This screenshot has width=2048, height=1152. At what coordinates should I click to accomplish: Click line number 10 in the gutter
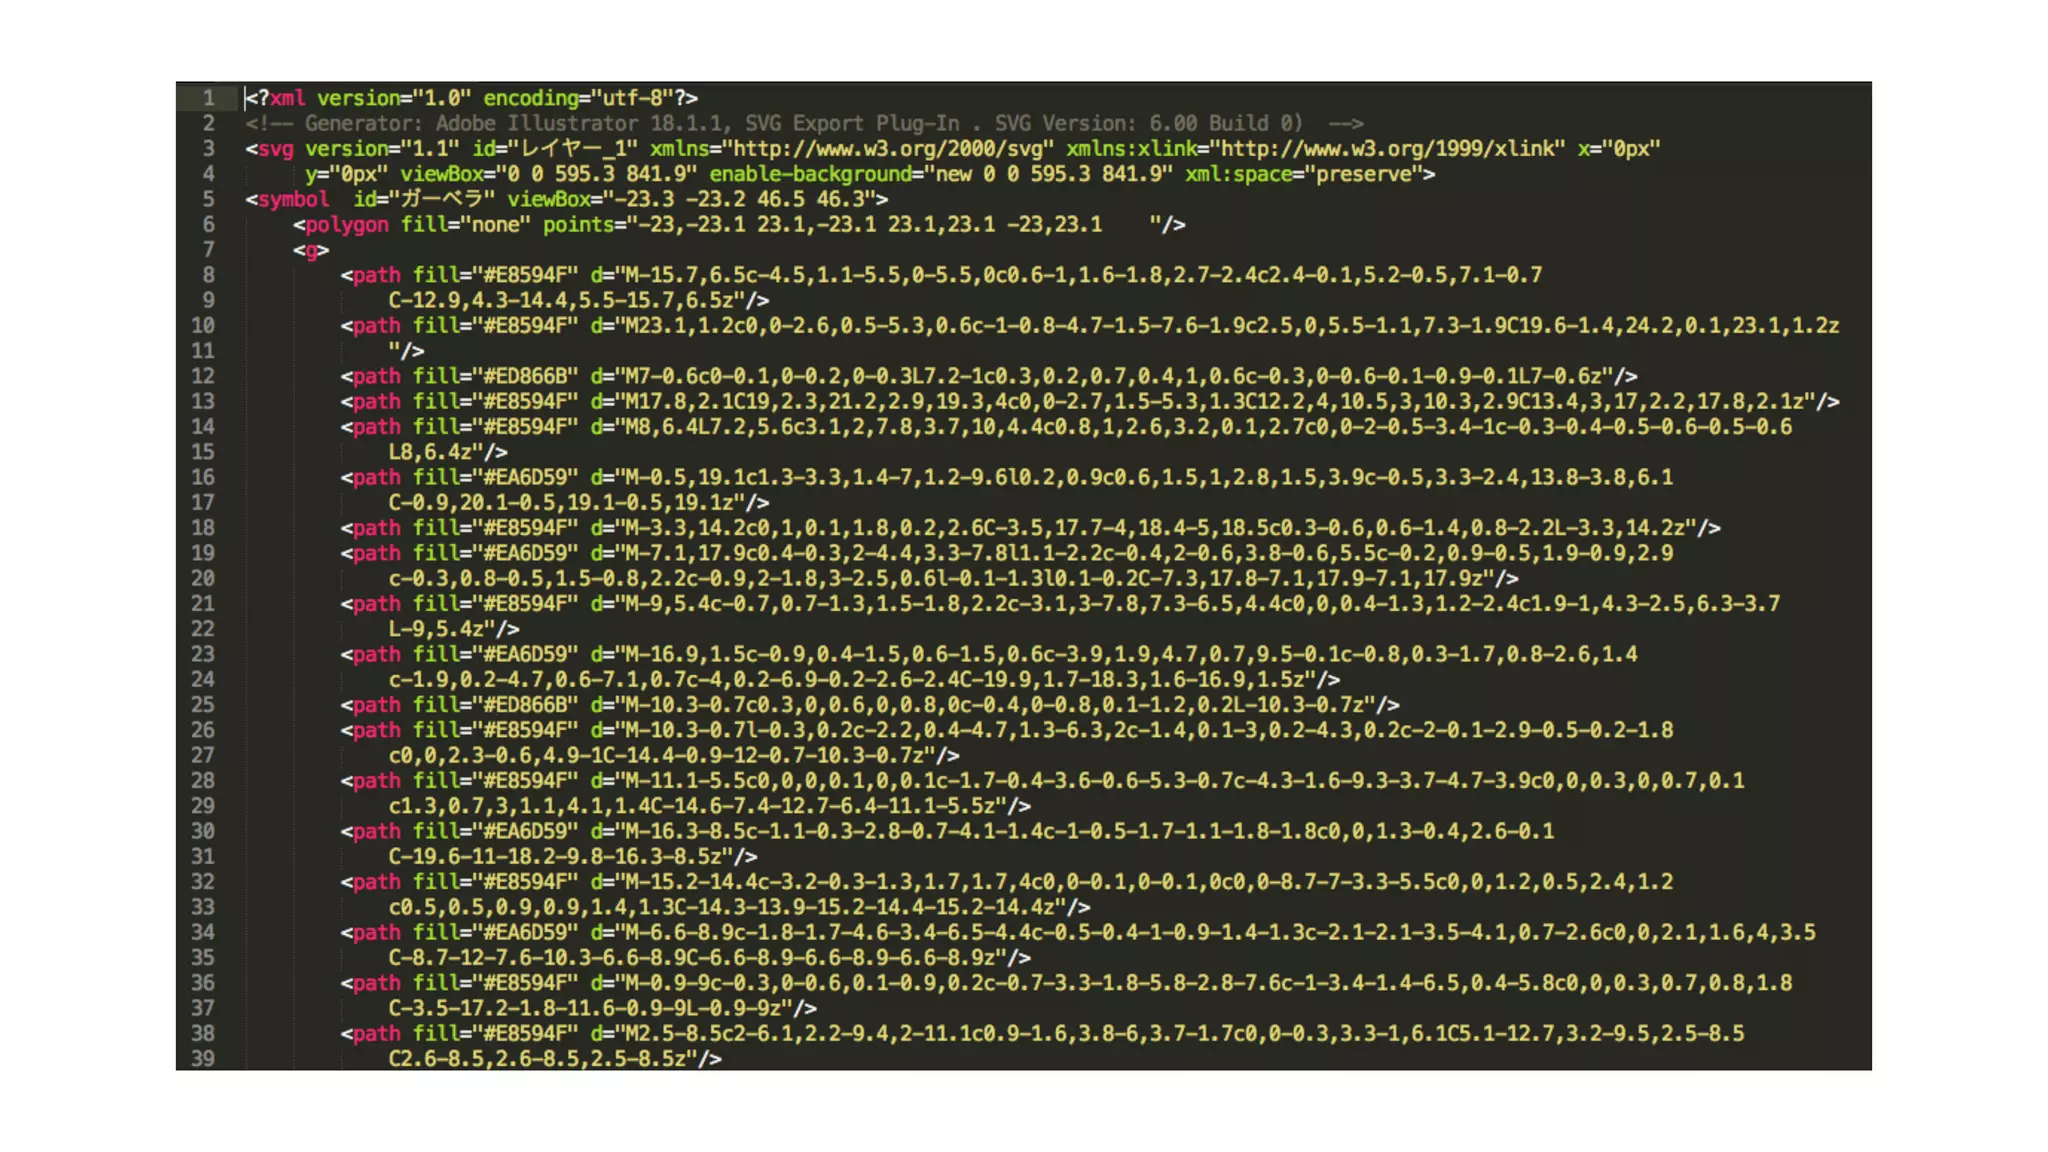(203, 326)
